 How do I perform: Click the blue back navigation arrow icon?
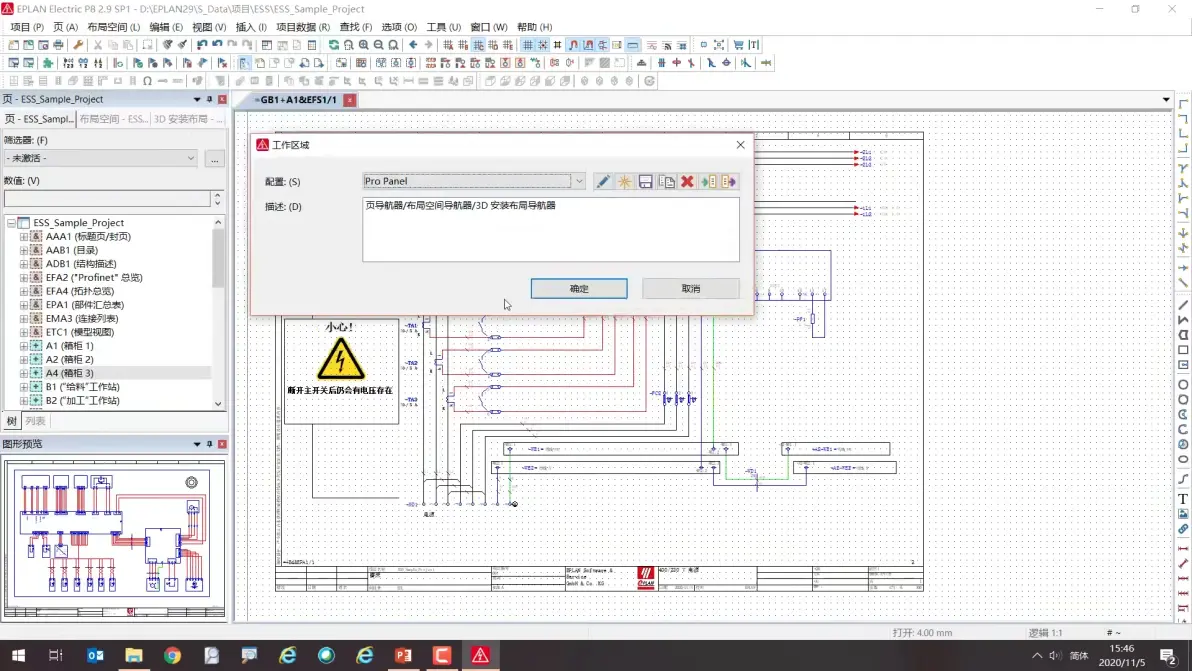pos(414,45)
